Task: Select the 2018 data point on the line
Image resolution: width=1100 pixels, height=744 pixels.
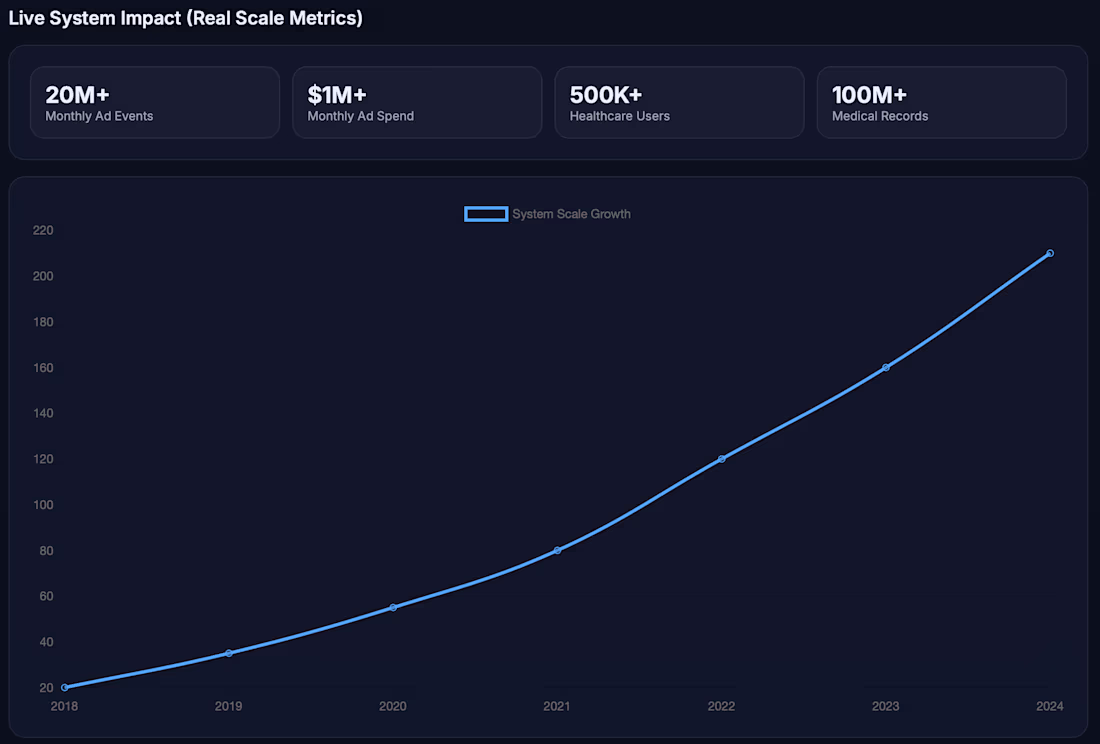Action: 65,687
